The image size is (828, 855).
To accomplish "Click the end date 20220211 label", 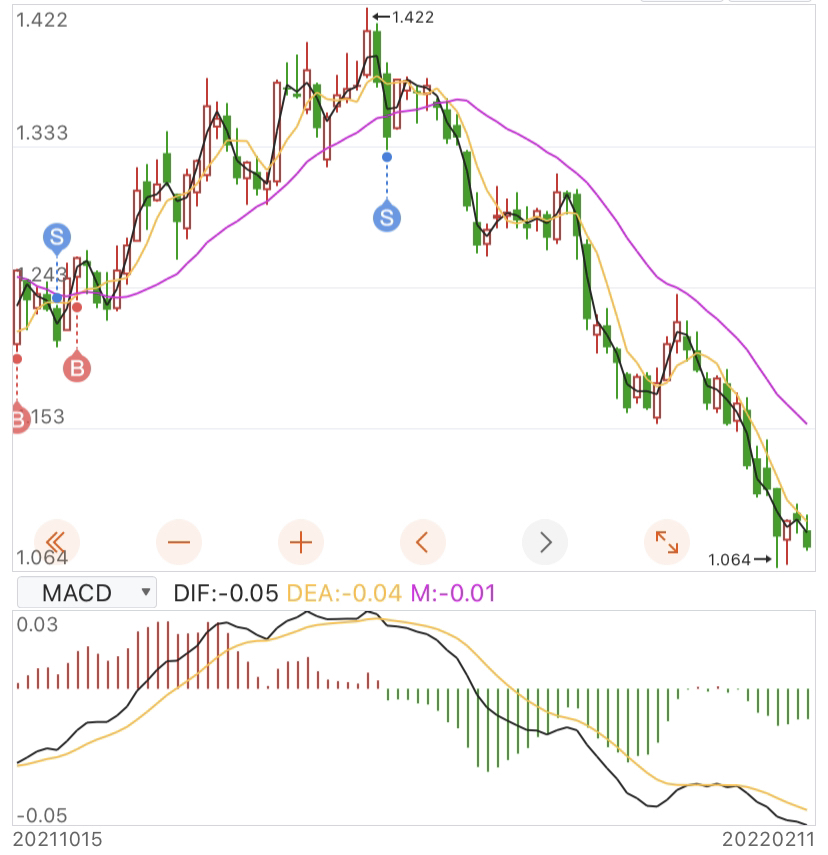I will click(770, 839).
